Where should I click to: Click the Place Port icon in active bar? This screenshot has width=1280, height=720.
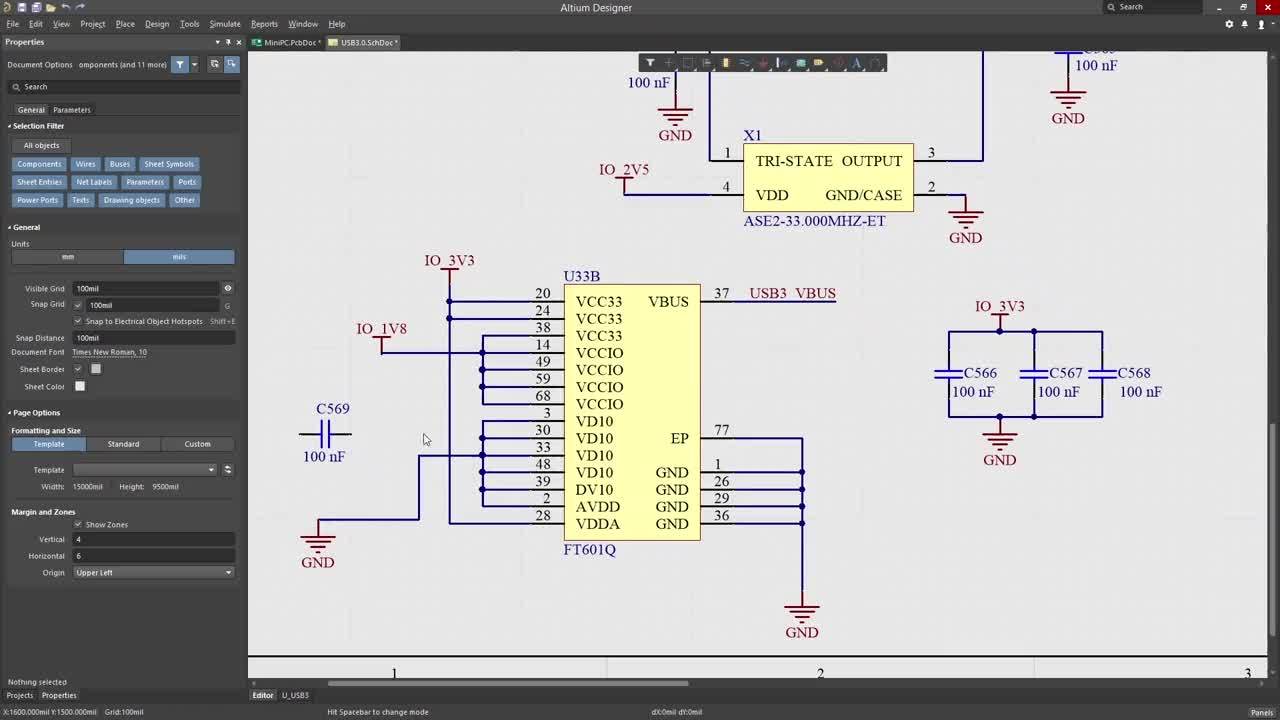coord(818,63)
